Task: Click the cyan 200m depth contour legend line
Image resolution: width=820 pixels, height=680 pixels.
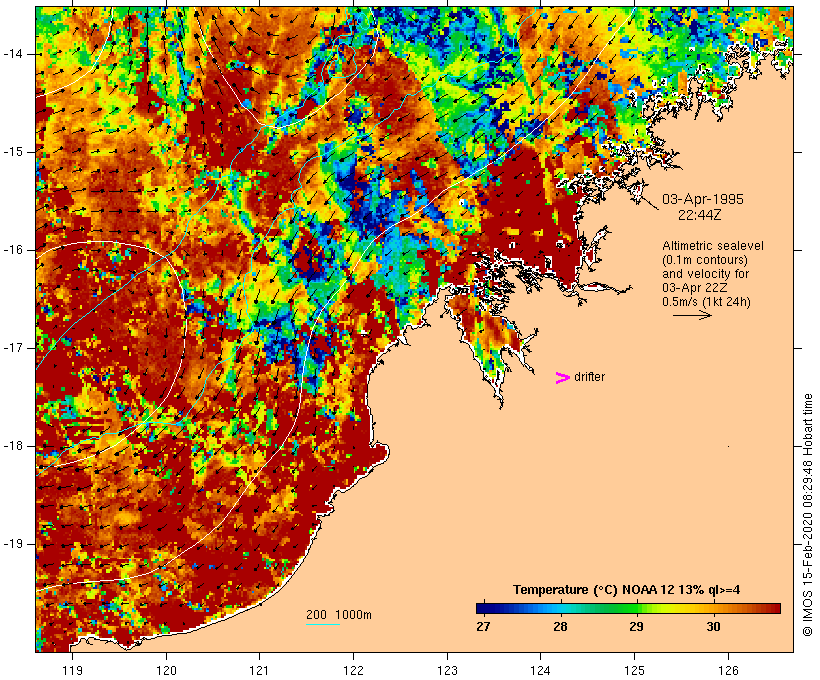Action: [x=323, y=624]
